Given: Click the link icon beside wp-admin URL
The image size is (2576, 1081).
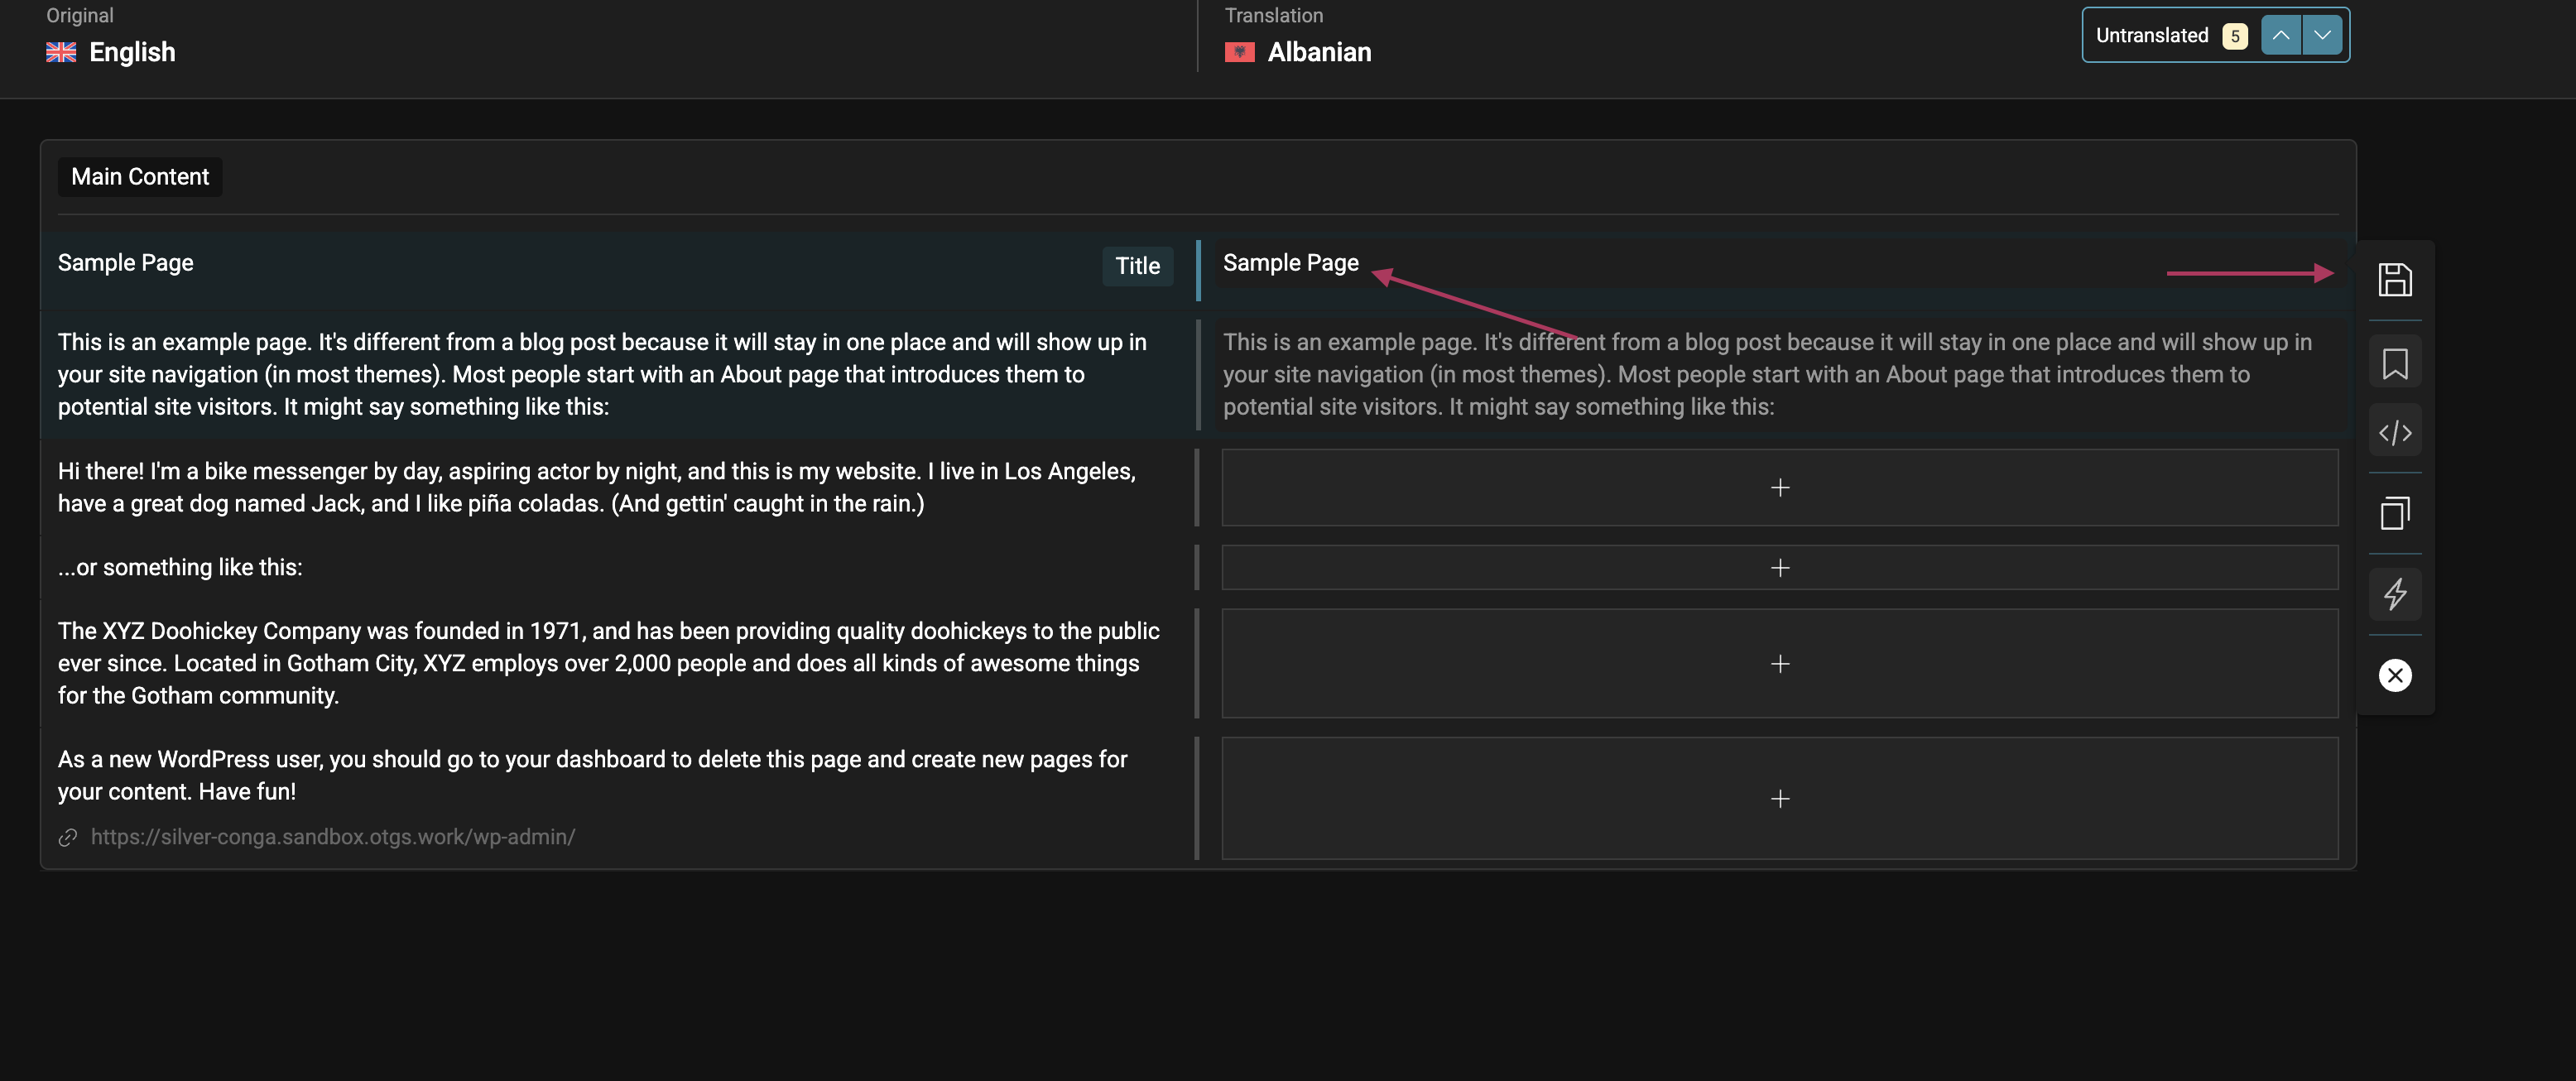Looking at the screenshot, I should [x=68, y=837].
